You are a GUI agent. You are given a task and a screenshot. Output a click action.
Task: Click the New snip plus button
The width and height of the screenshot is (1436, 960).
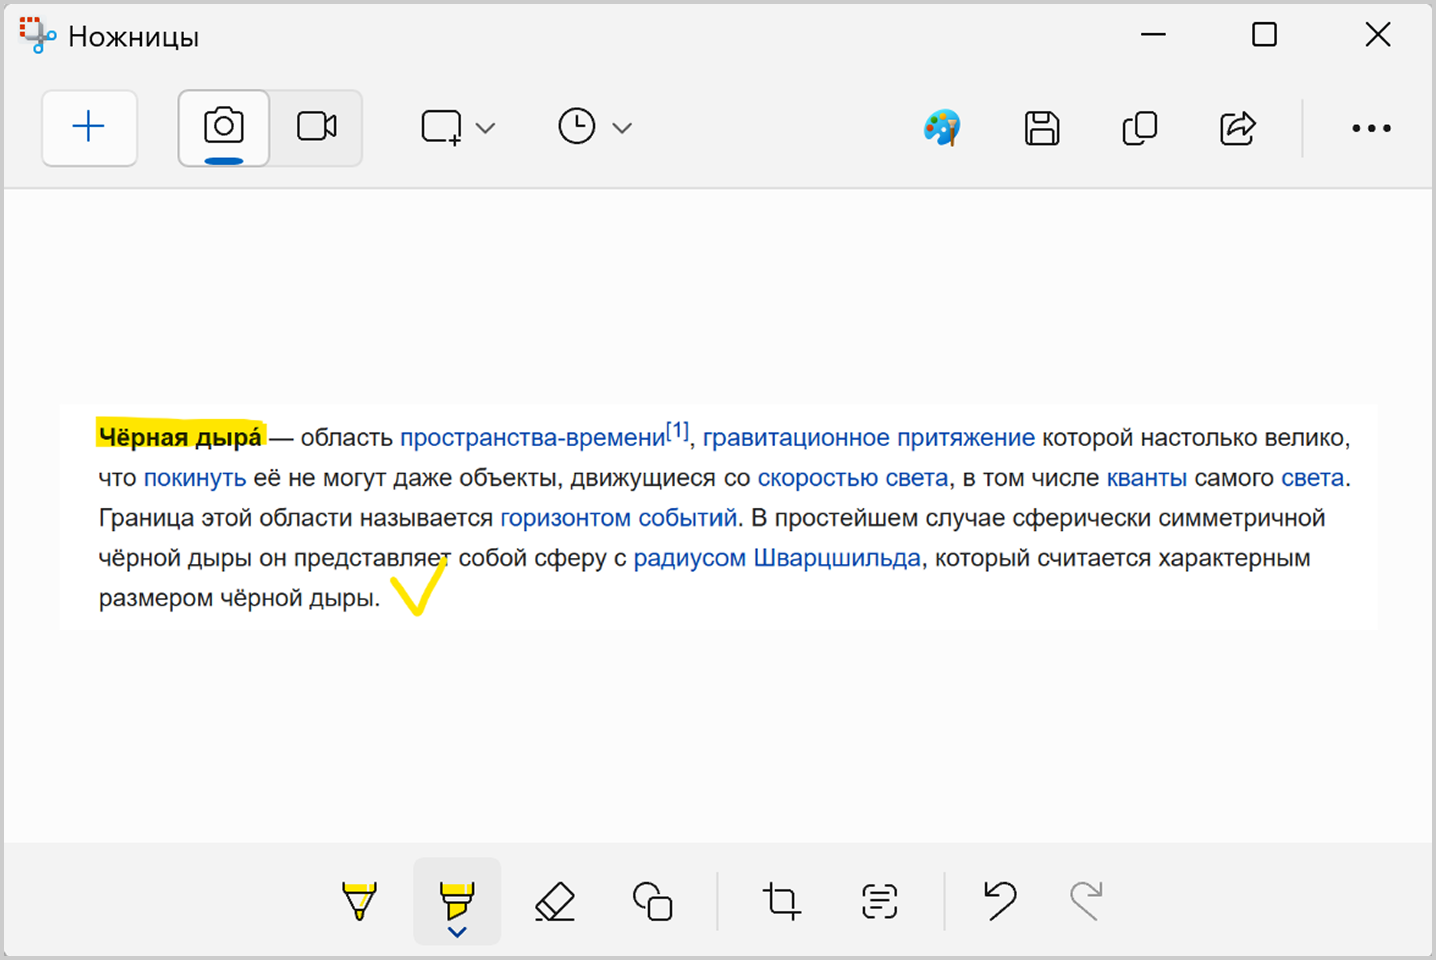point(89,127)
